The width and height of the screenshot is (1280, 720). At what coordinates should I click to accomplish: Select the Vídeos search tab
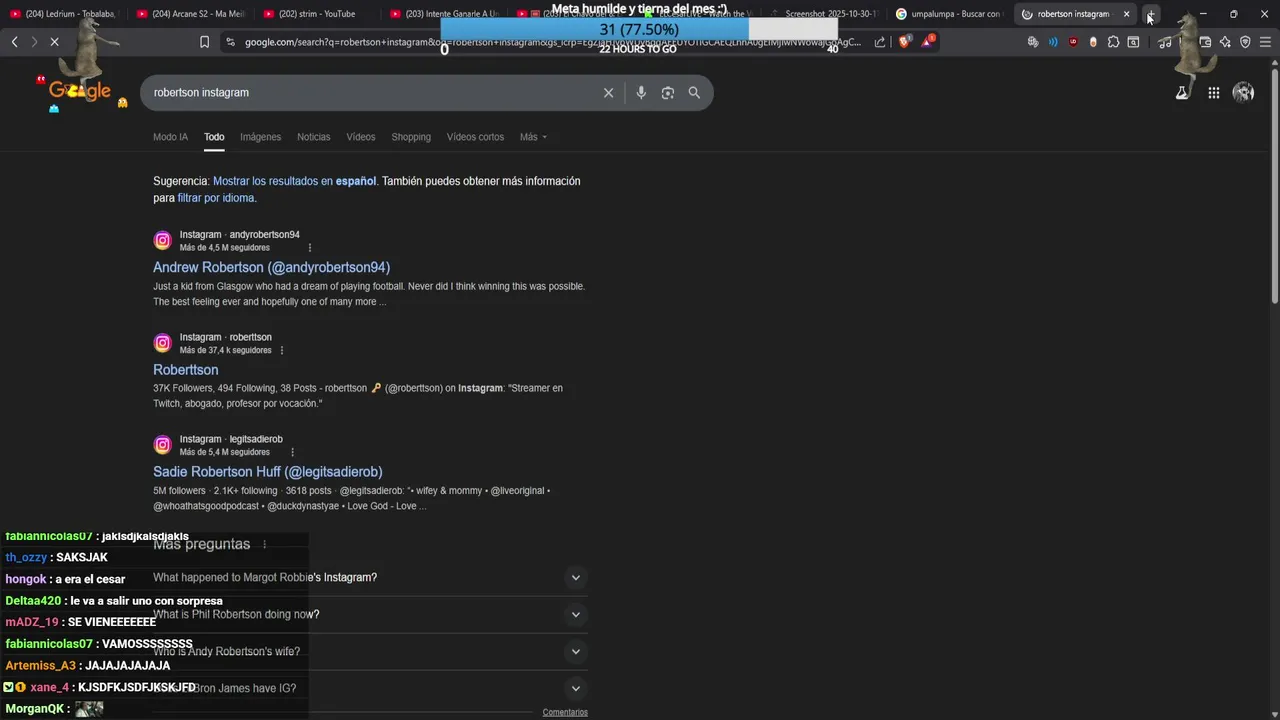coord(361,137)
